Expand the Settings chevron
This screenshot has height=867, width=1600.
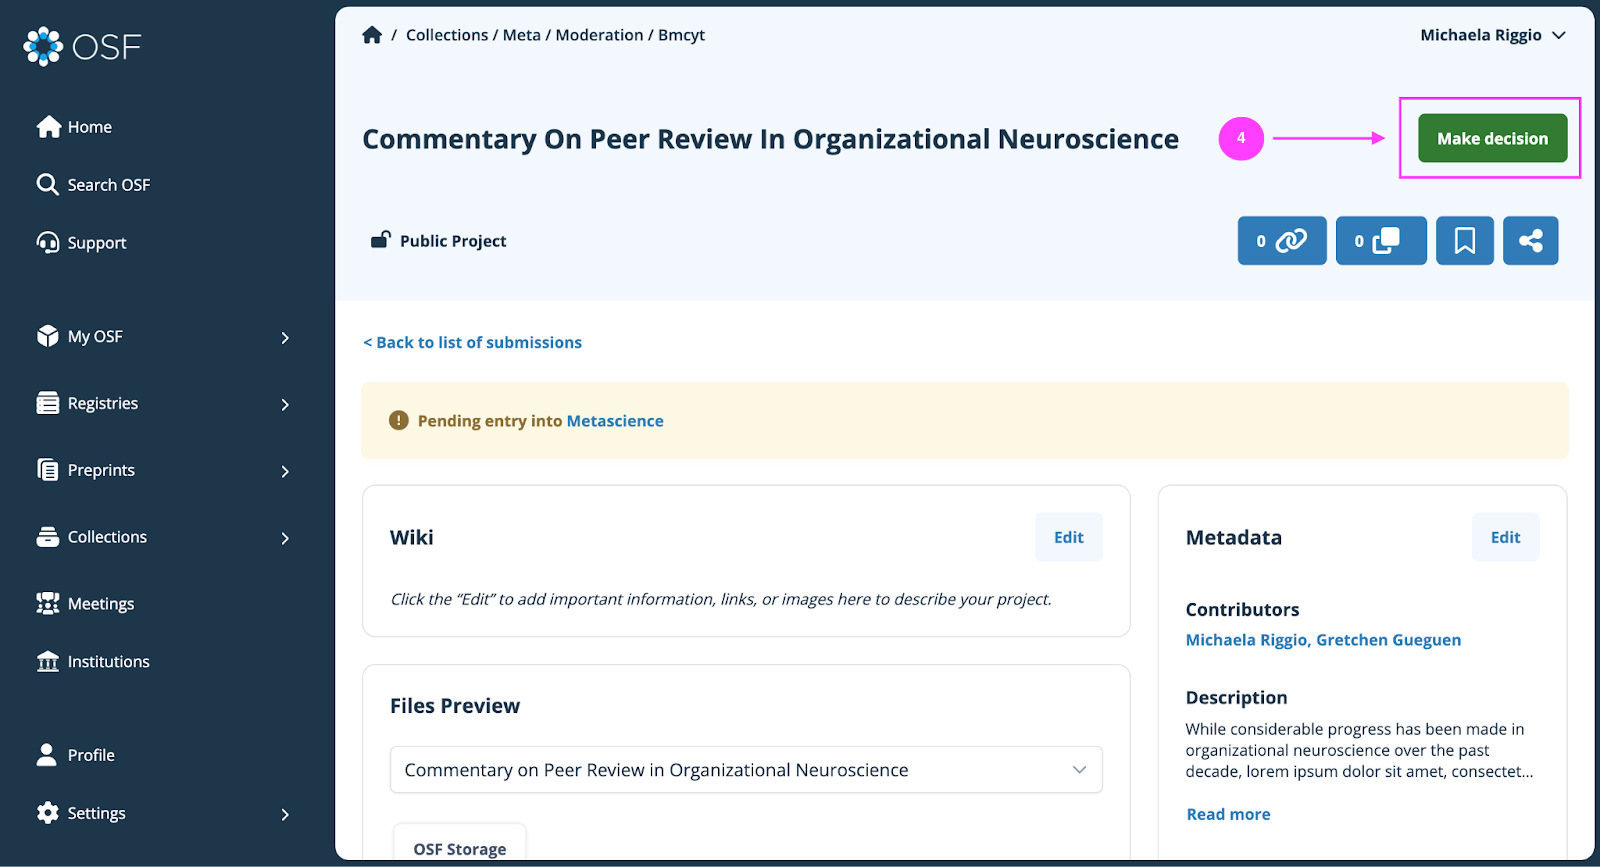pyautogui.click(x=285, y=815)
